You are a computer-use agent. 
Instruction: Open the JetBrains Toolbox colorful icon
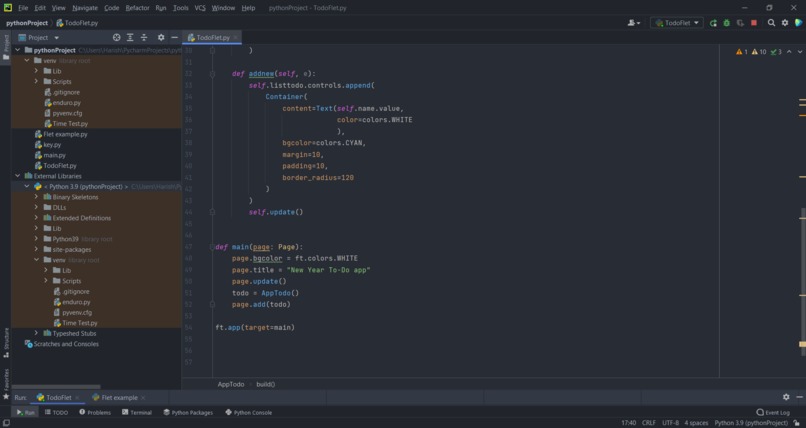pos(798,23)
